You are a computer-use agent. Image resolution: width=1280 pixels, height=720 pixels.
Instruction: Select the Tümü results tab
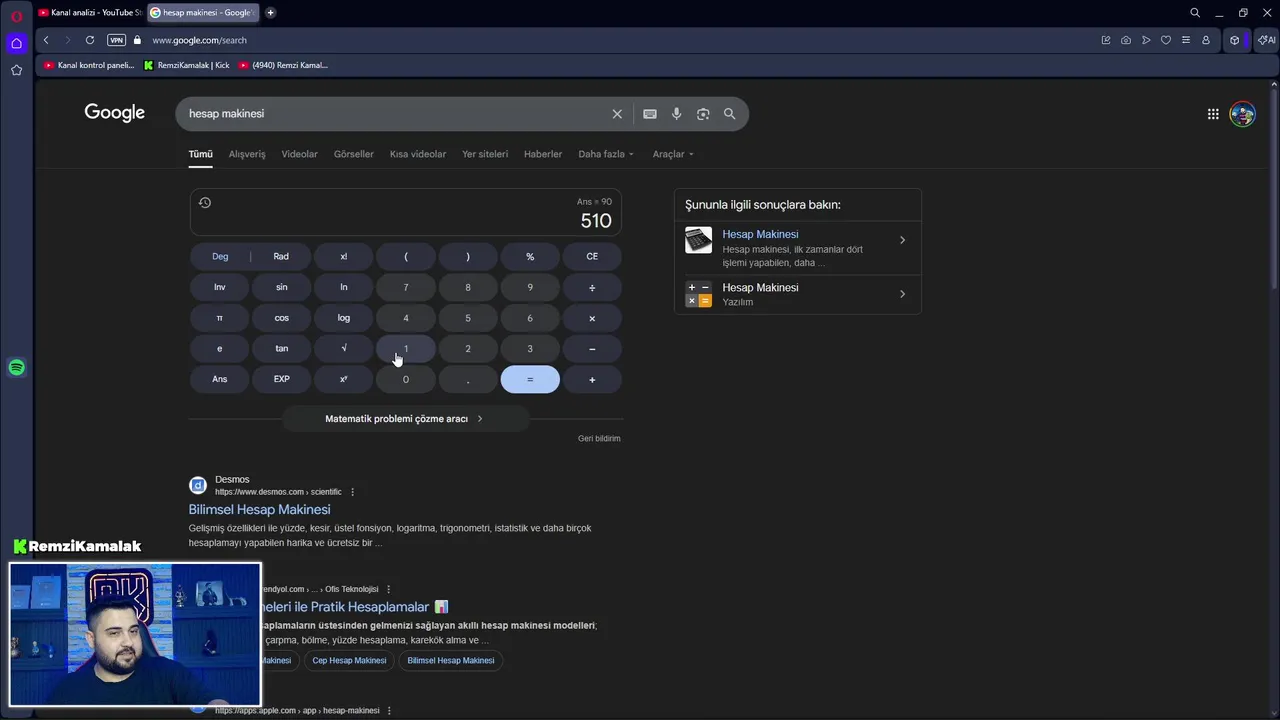(x=201, y=154)
